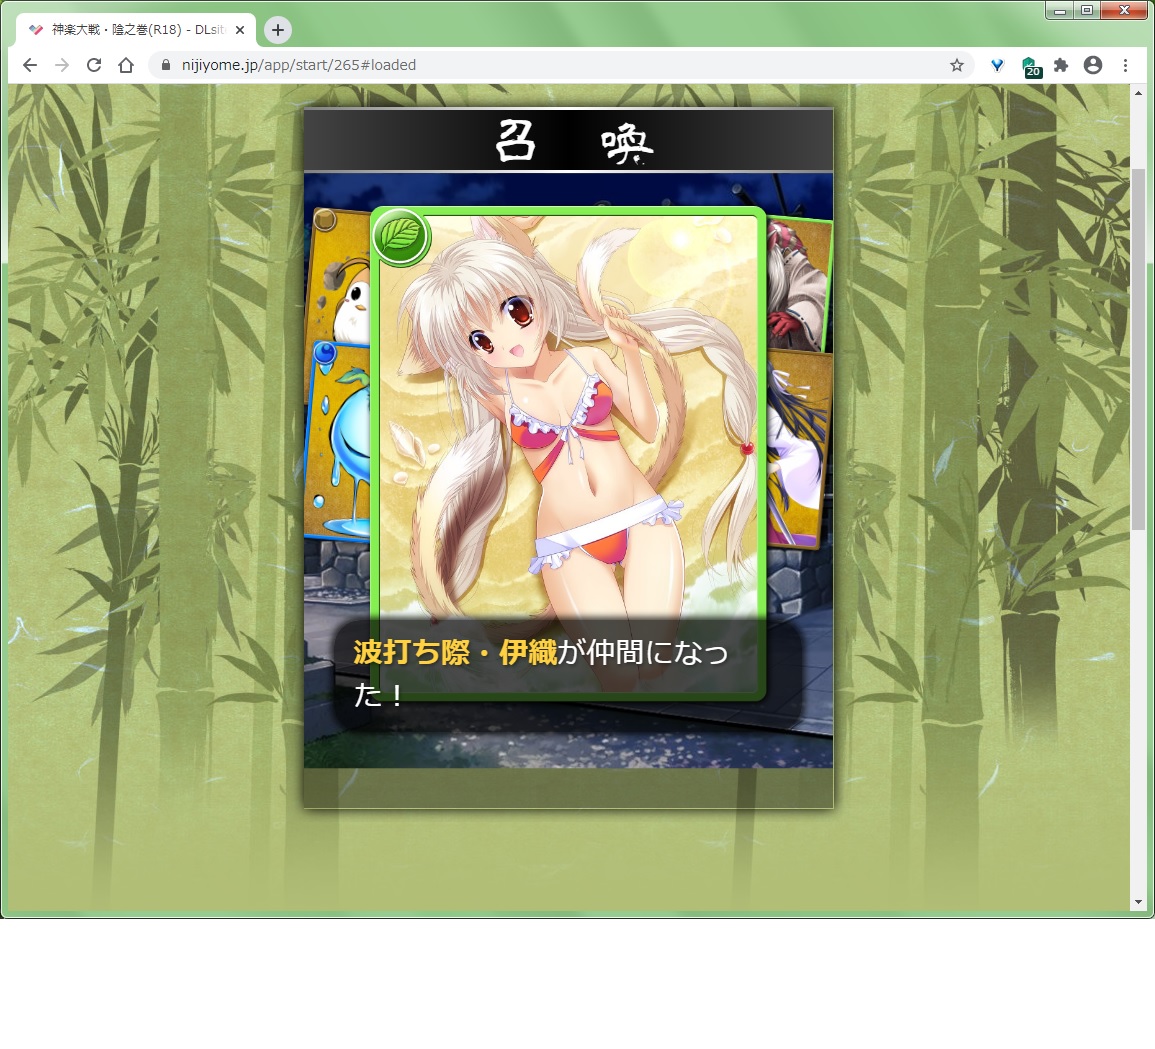
Task: Reload the current page
Action: 94,65
